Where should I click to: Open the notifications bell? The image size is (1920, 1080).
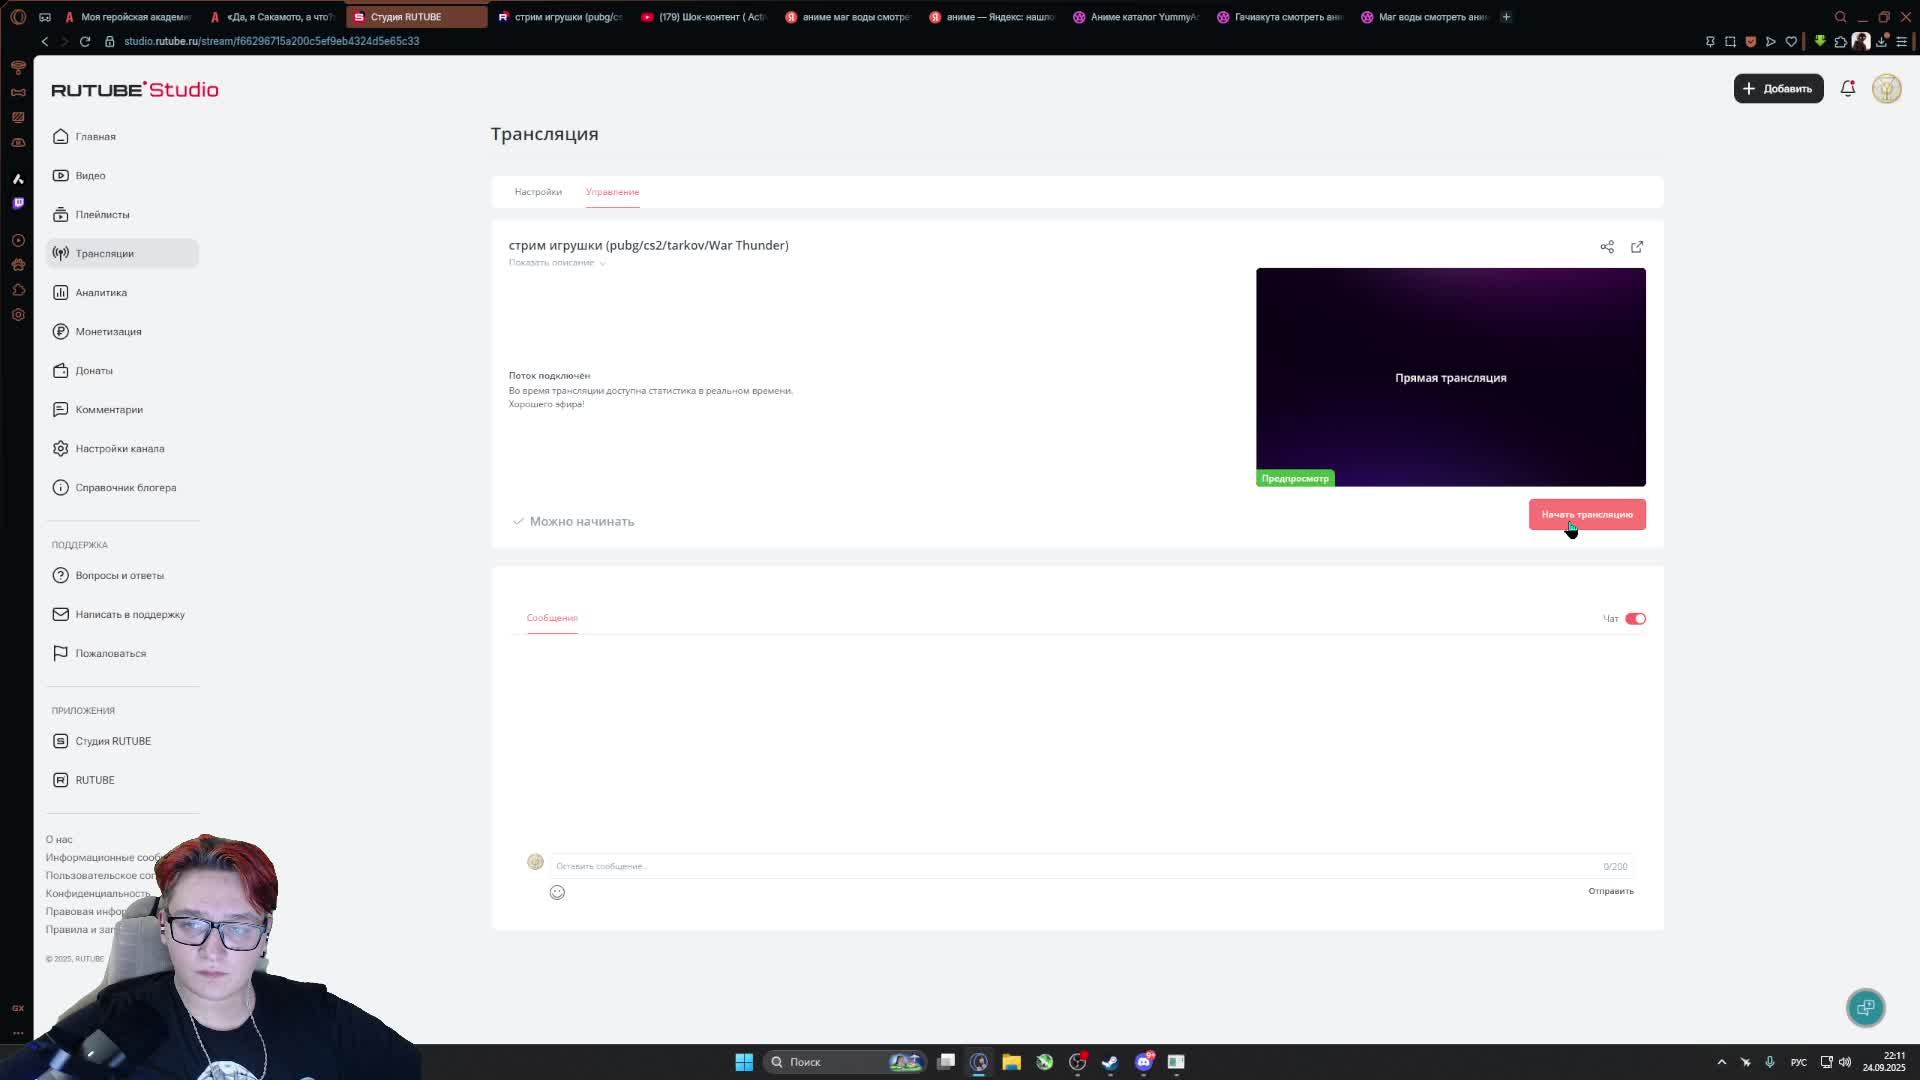(1848, 88)
